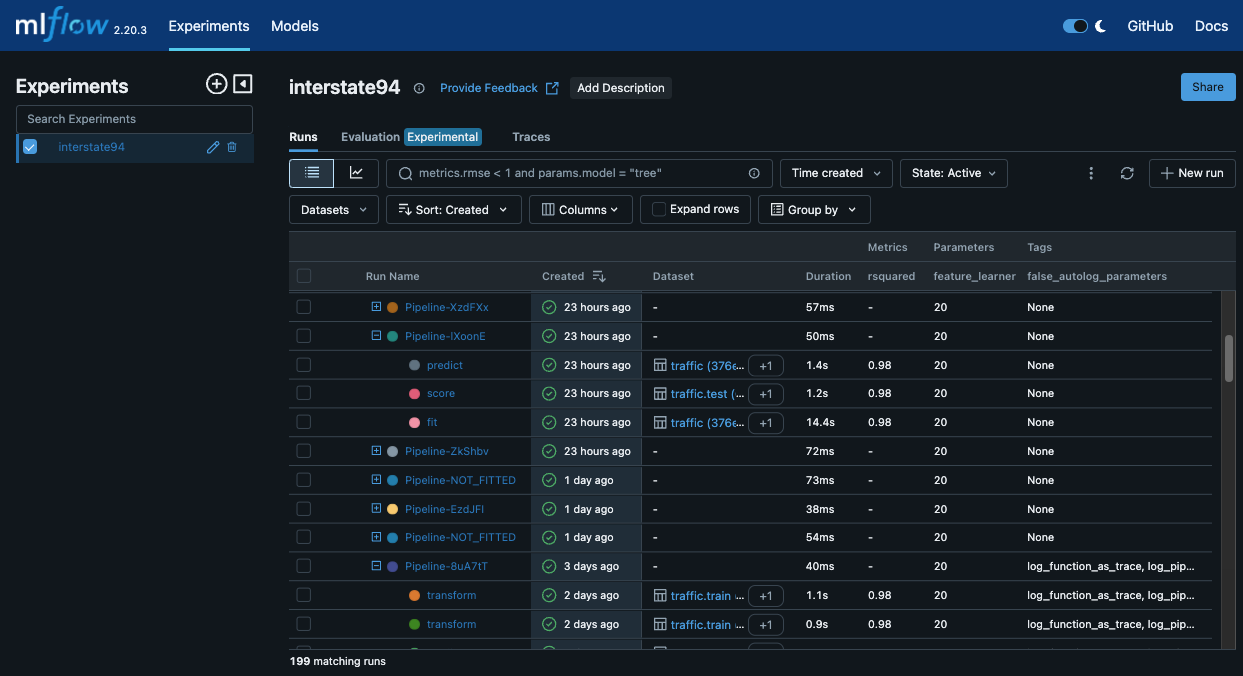Open the Pipeline-IXoonE run link
1243x676 pixels.
(445, 336)
